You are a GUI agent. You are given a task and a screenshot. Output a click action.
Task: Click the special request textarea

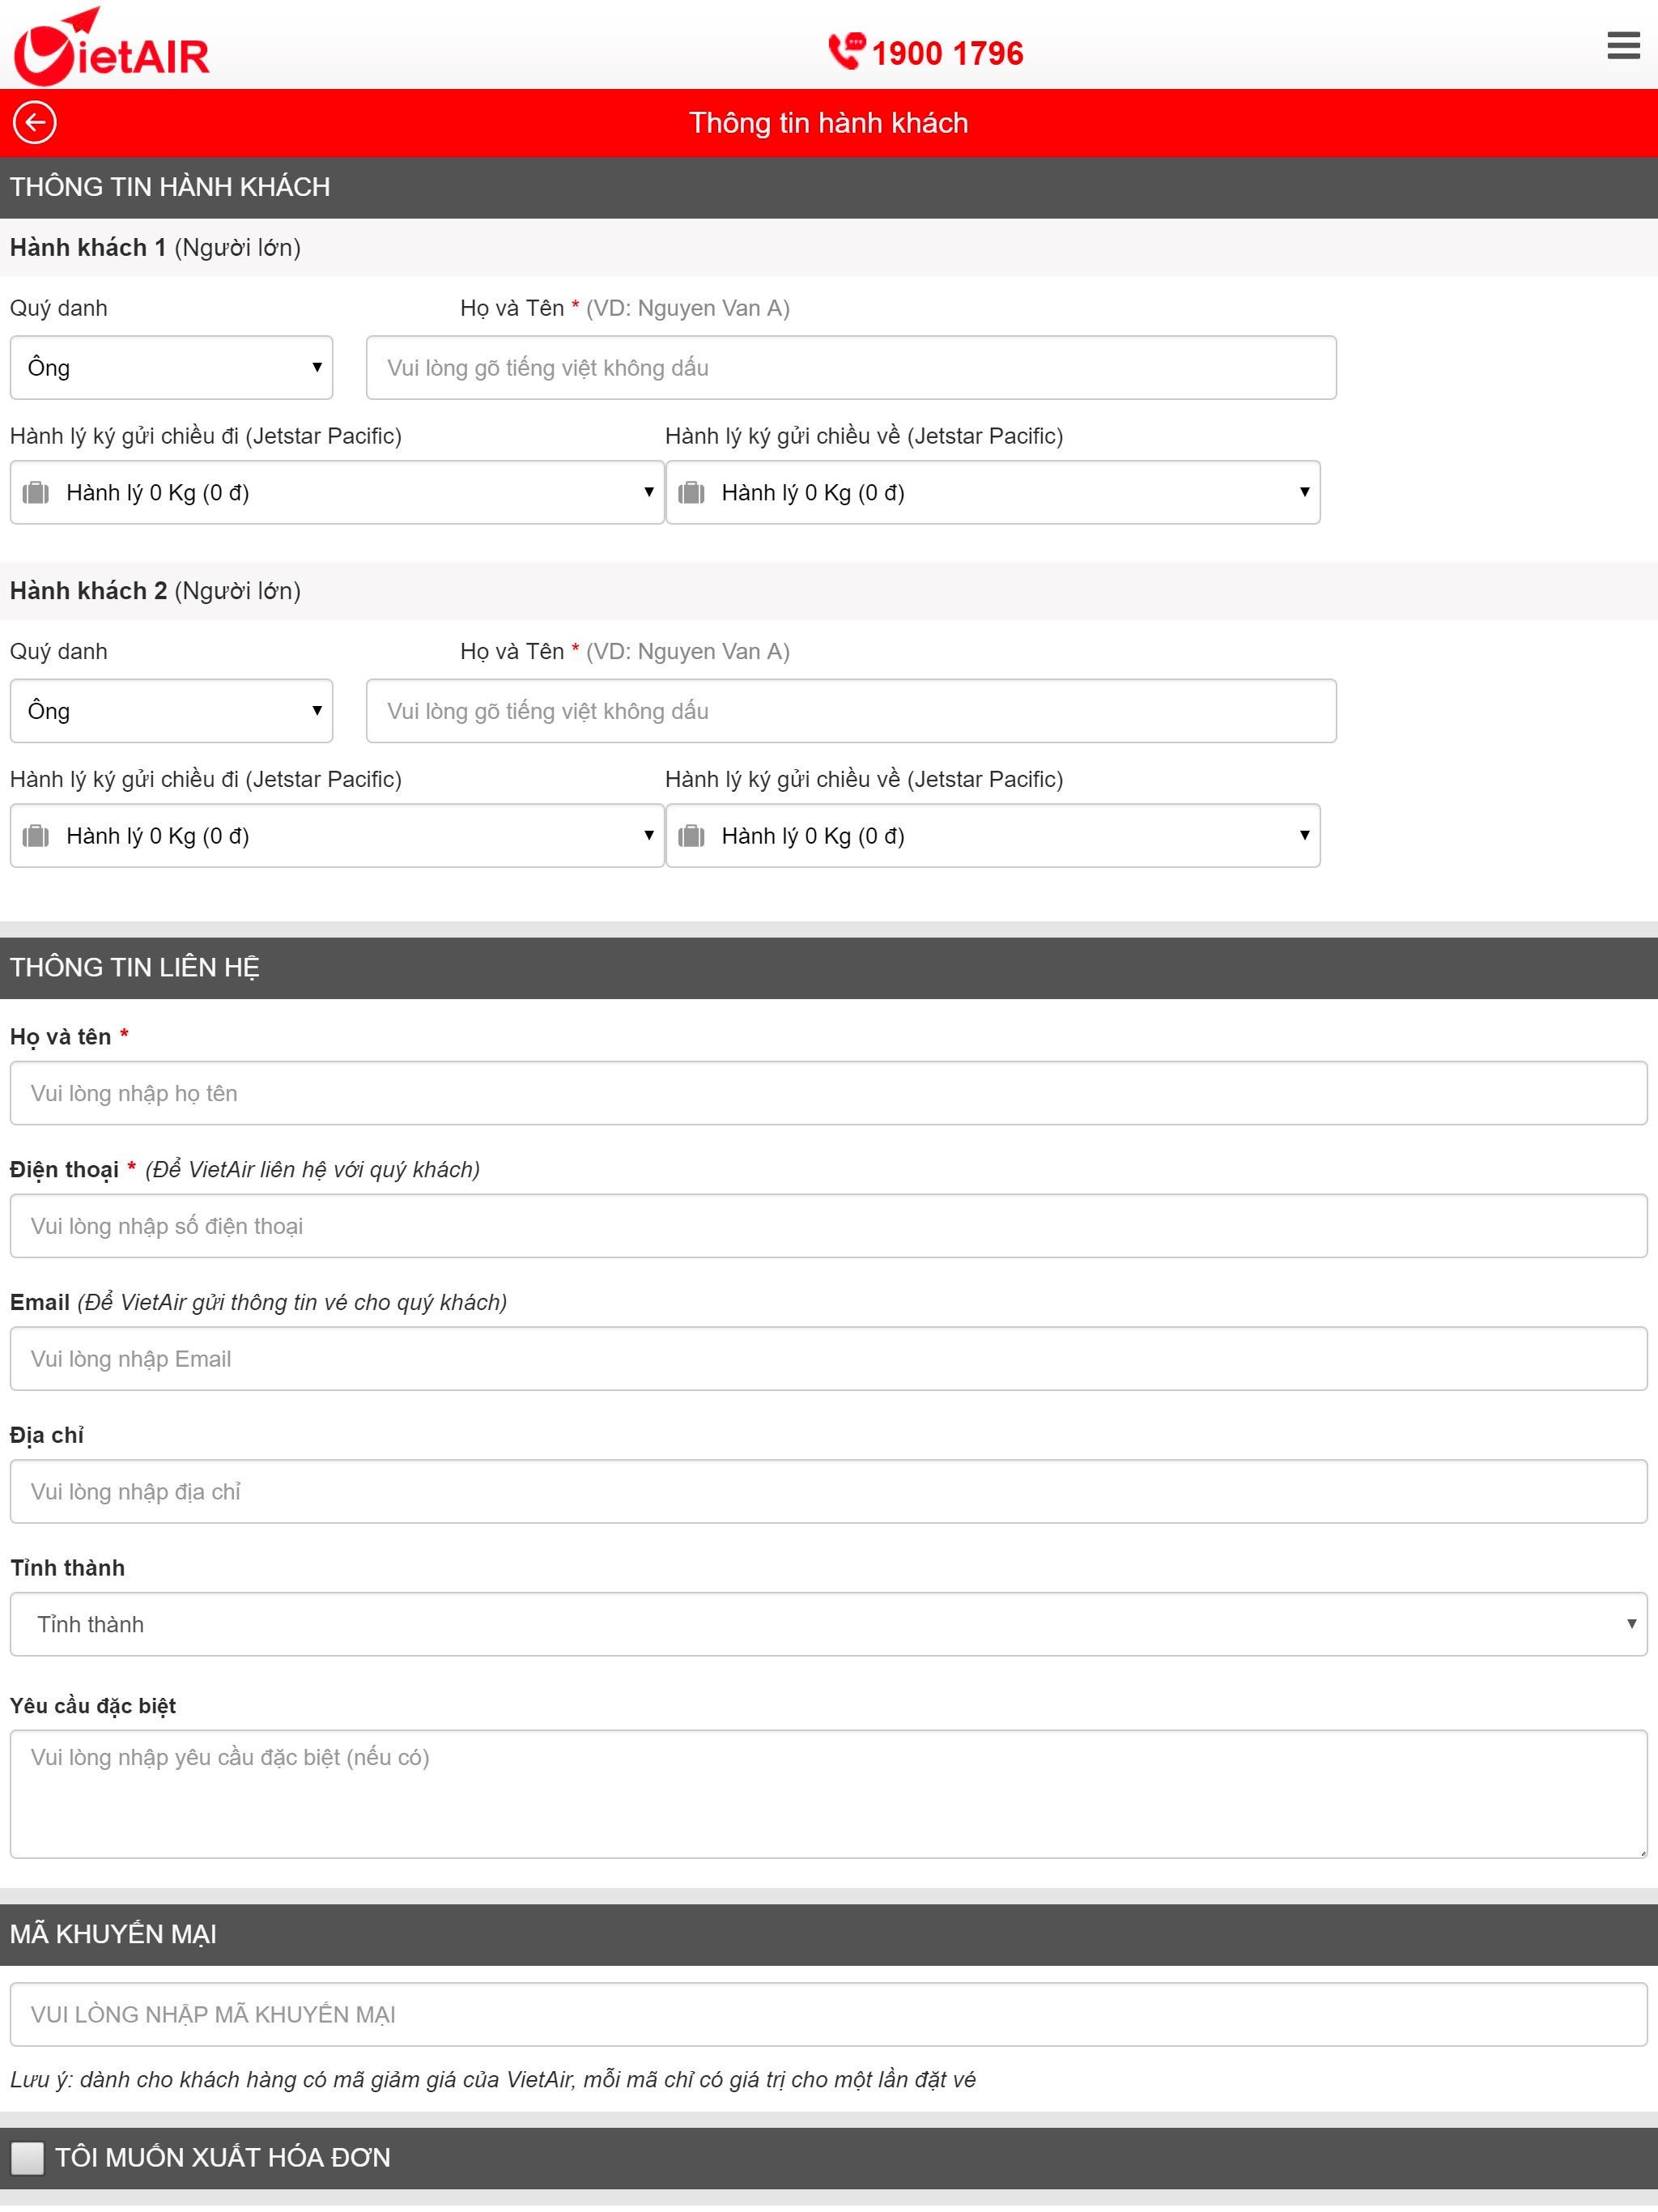pyautogui.click(x=828, y=1794)
